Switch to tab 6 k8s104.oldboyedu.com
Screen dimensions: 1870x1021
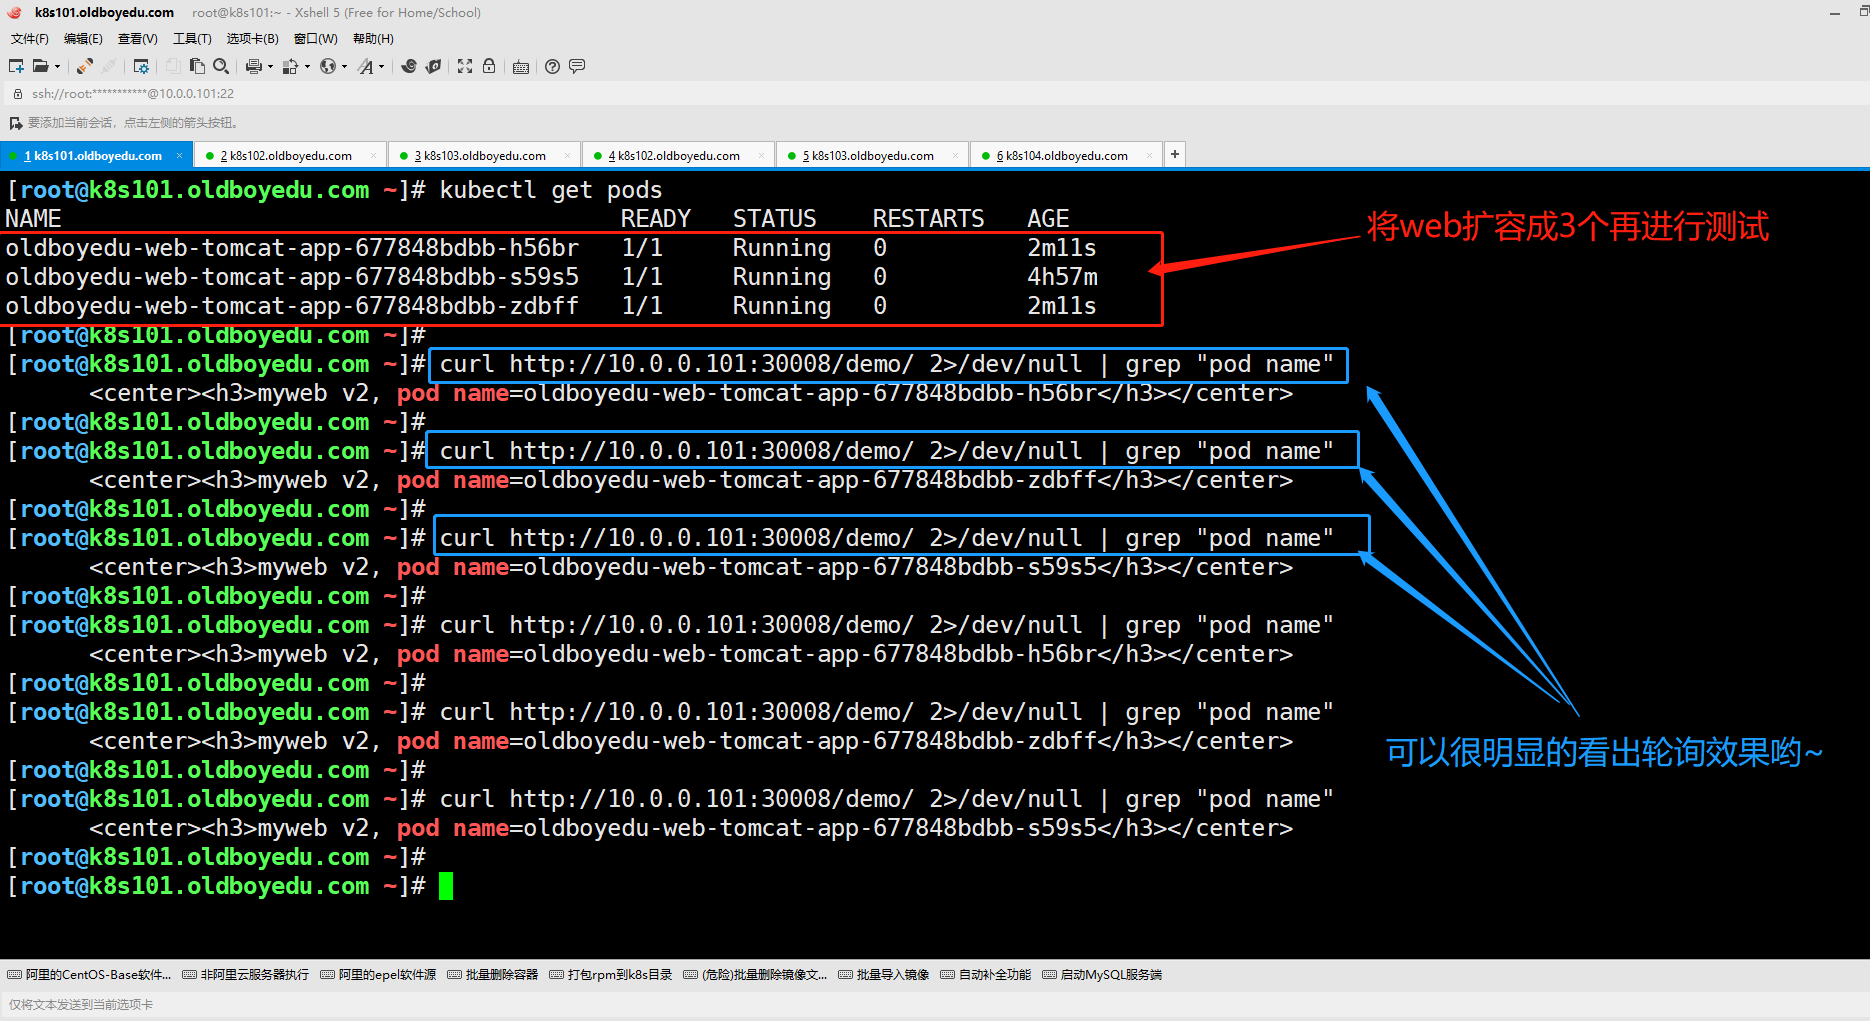[x=1066, y=156]
